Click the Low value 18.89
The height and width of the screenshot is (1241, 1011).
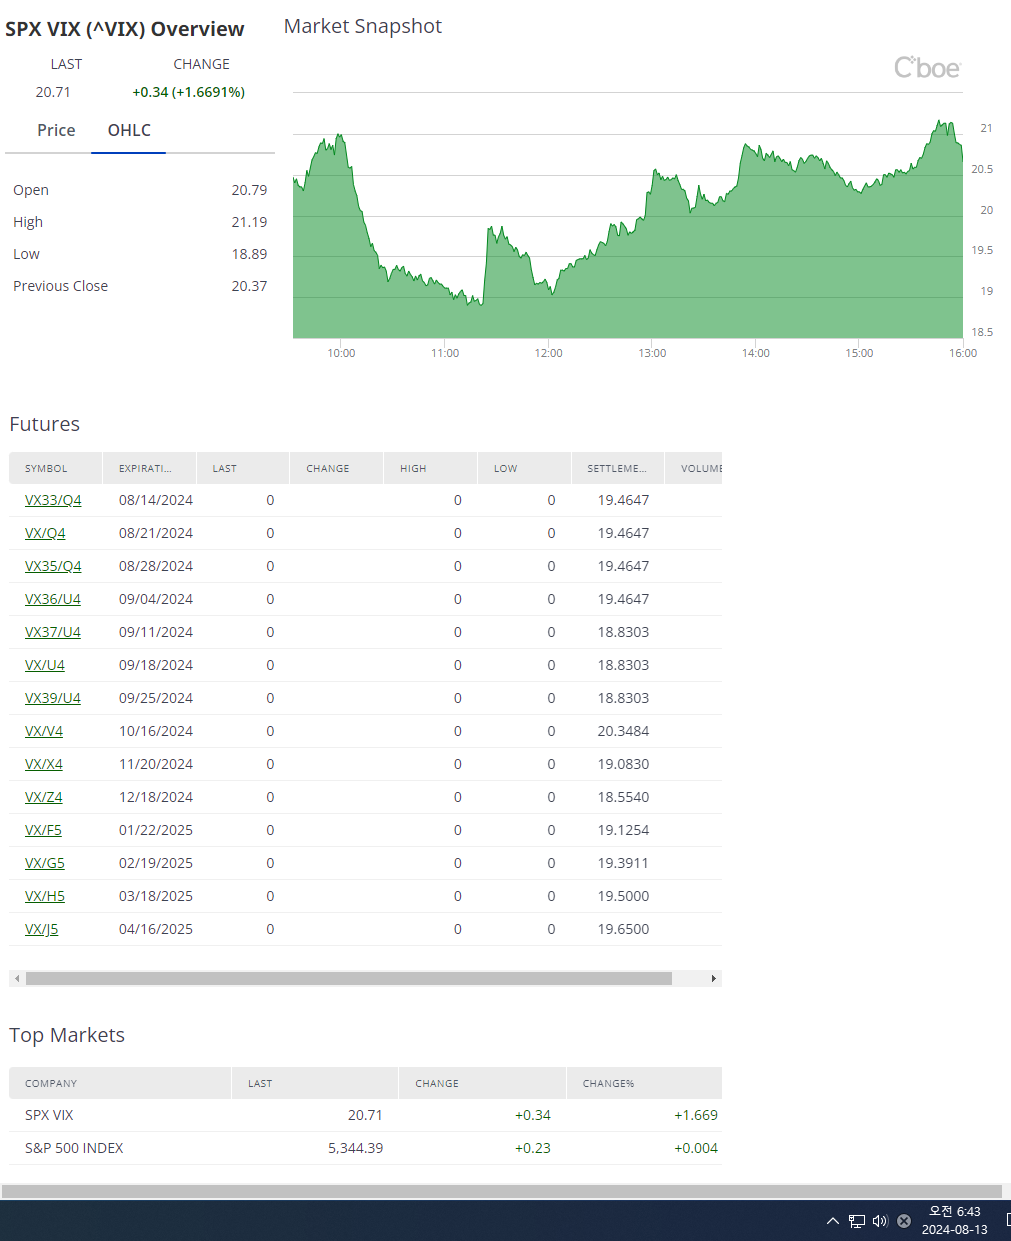pos(249,254)
